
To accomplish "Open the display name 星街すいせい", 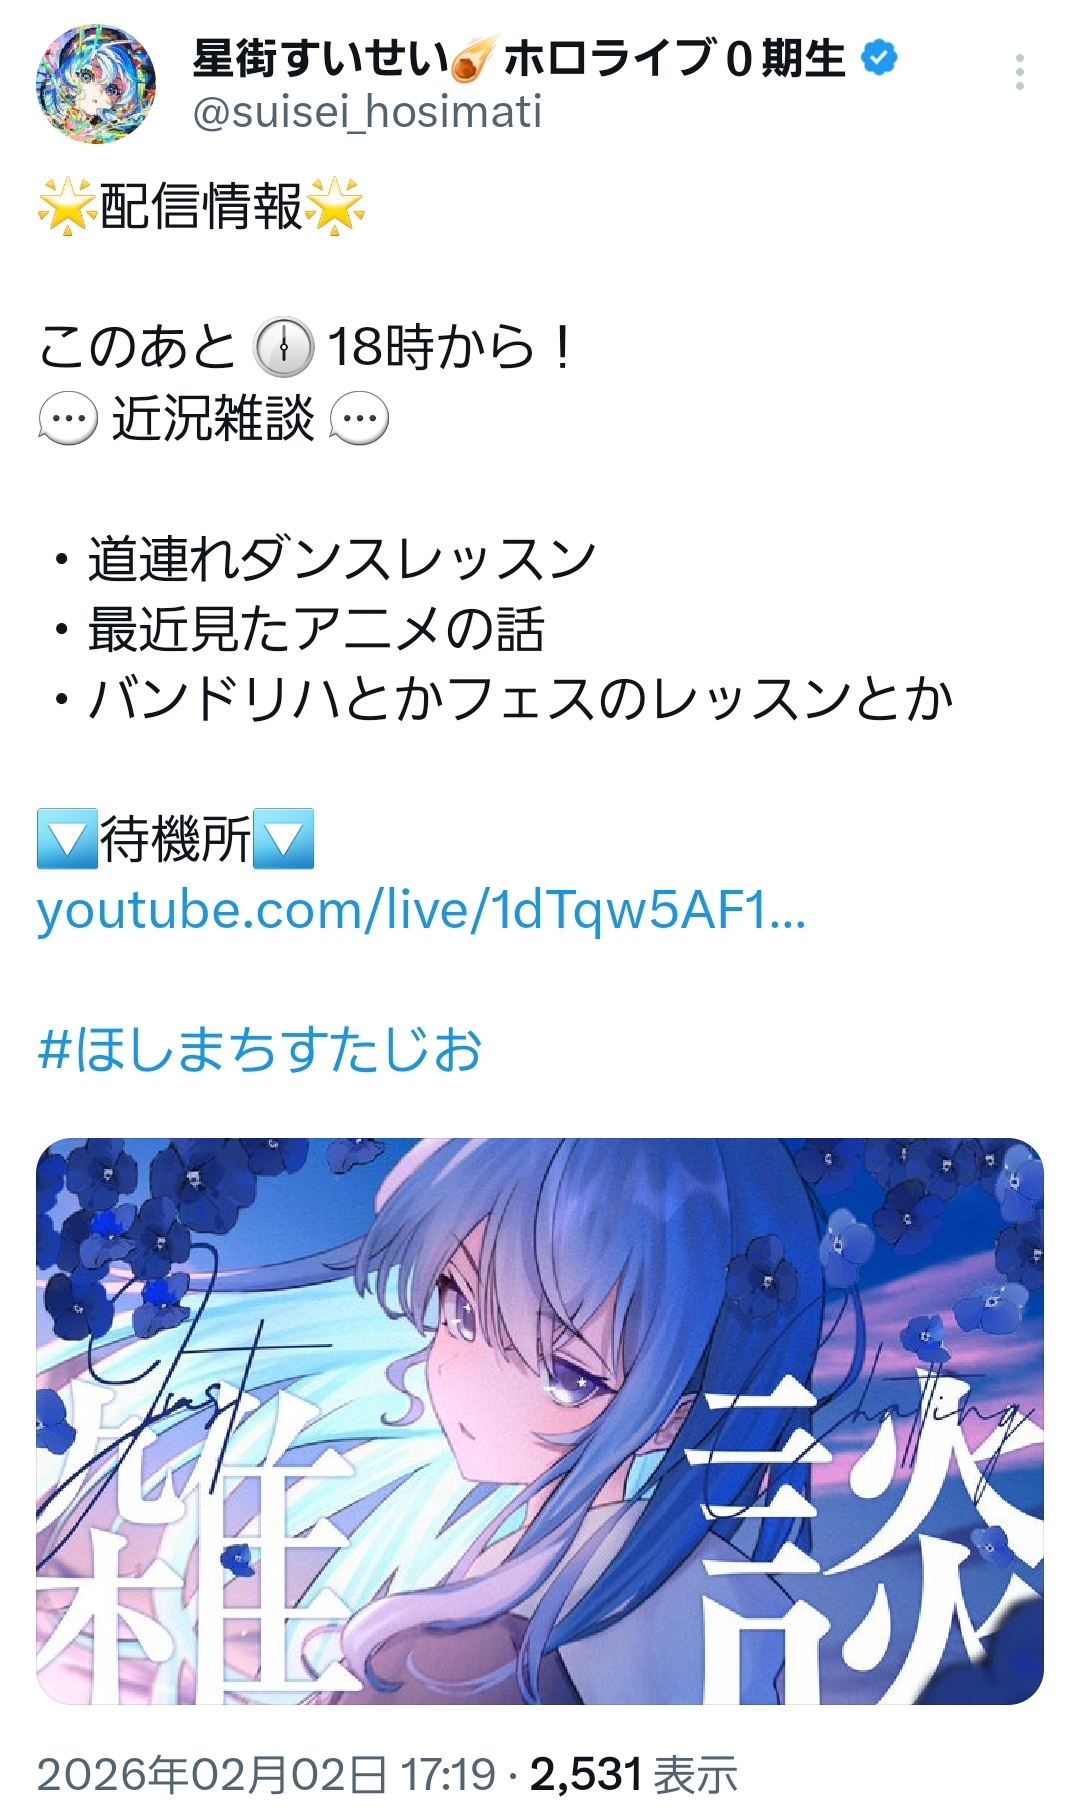I will pyautogui.click(x=320, y=59).
